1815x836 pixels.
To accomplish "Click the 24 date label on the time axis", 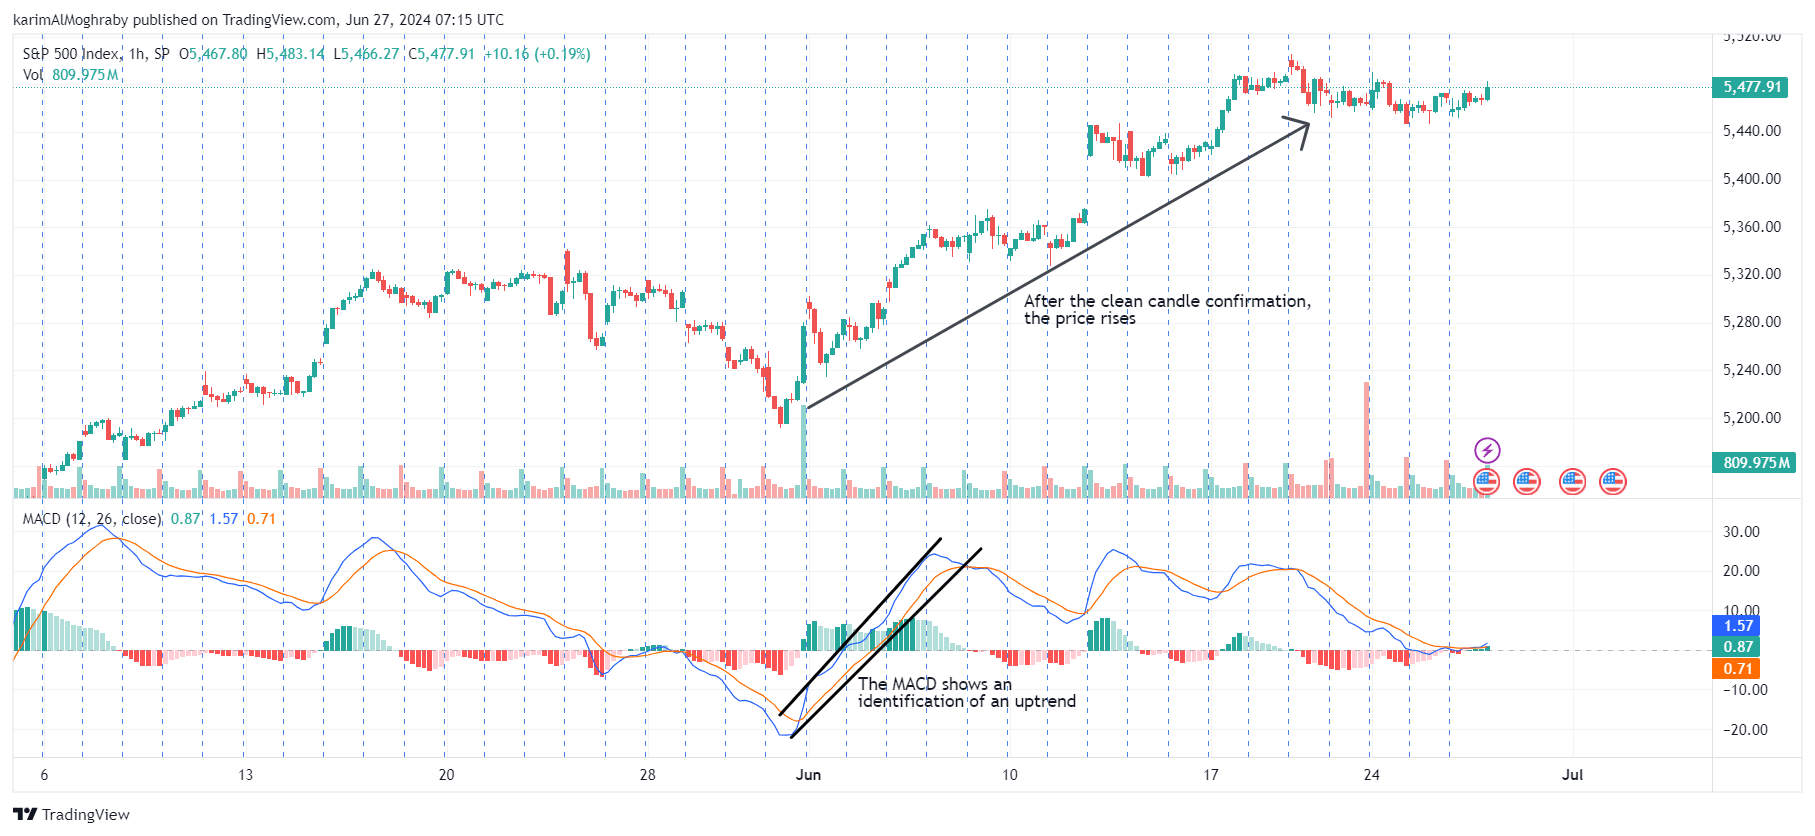I will (x=1372, y=775).
